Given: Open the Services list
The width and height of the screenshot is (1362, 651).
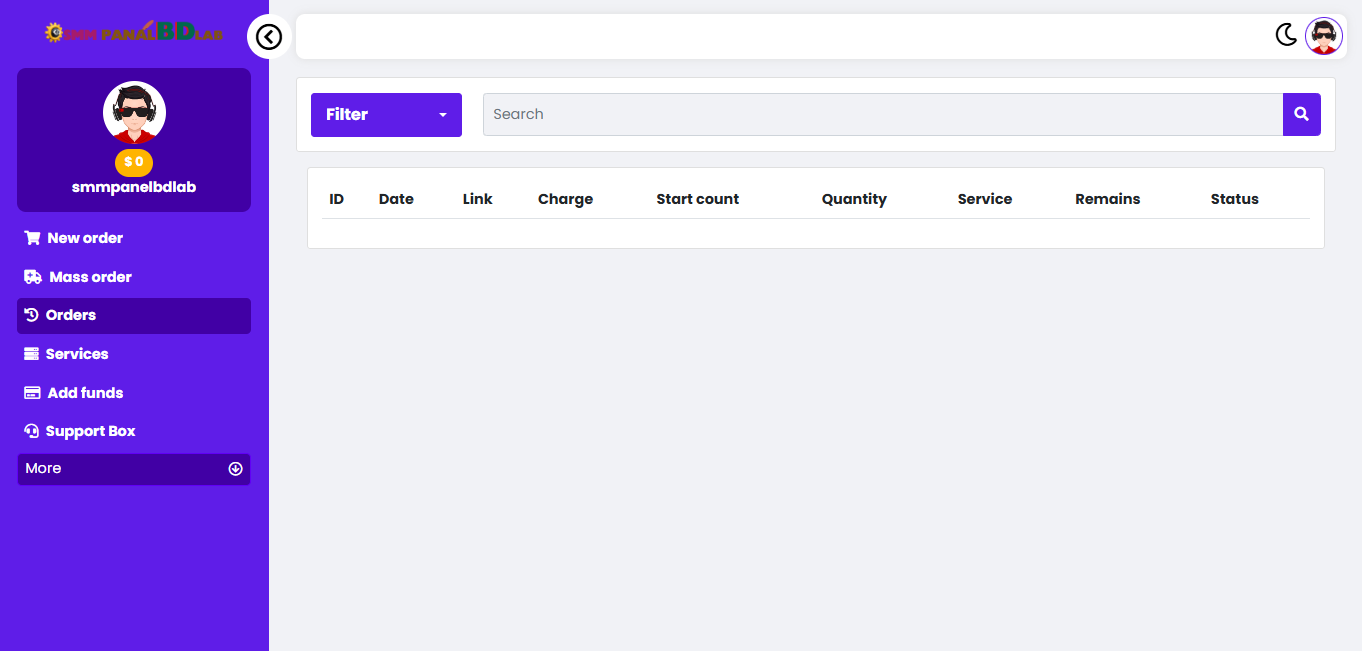Looking at the screenshot, I should click(x=77, y=354).
